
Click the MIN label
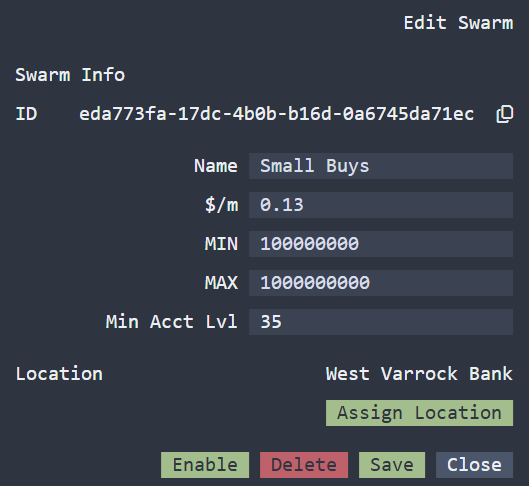221,244
